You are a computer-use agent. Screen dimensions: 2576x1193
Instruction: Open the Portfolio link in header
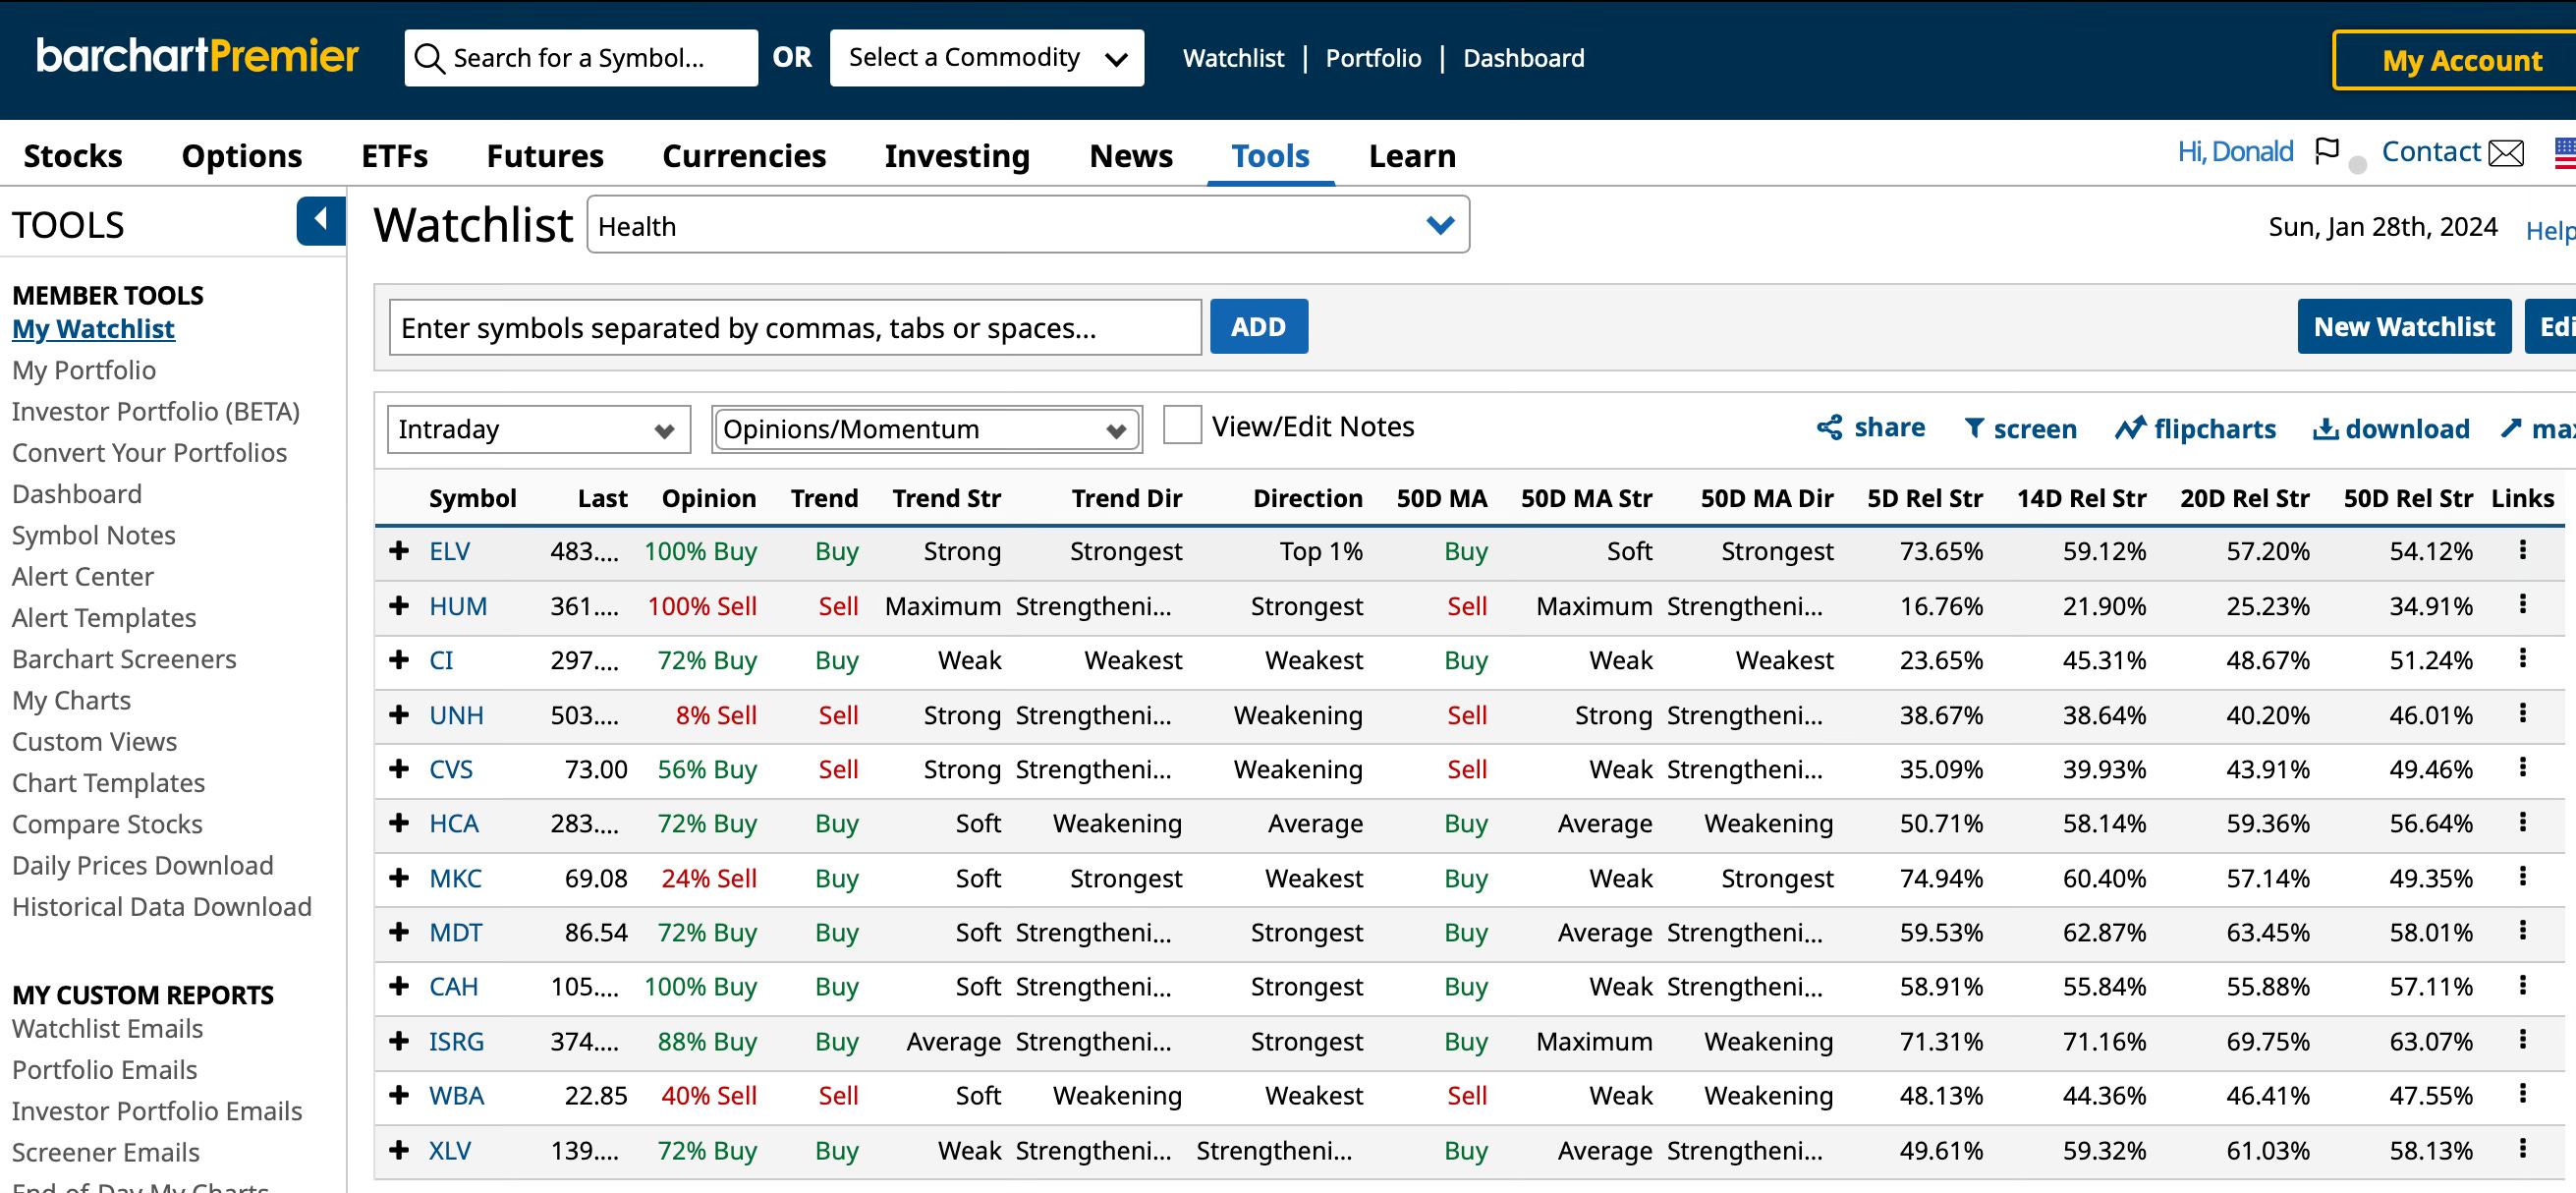1373,58
